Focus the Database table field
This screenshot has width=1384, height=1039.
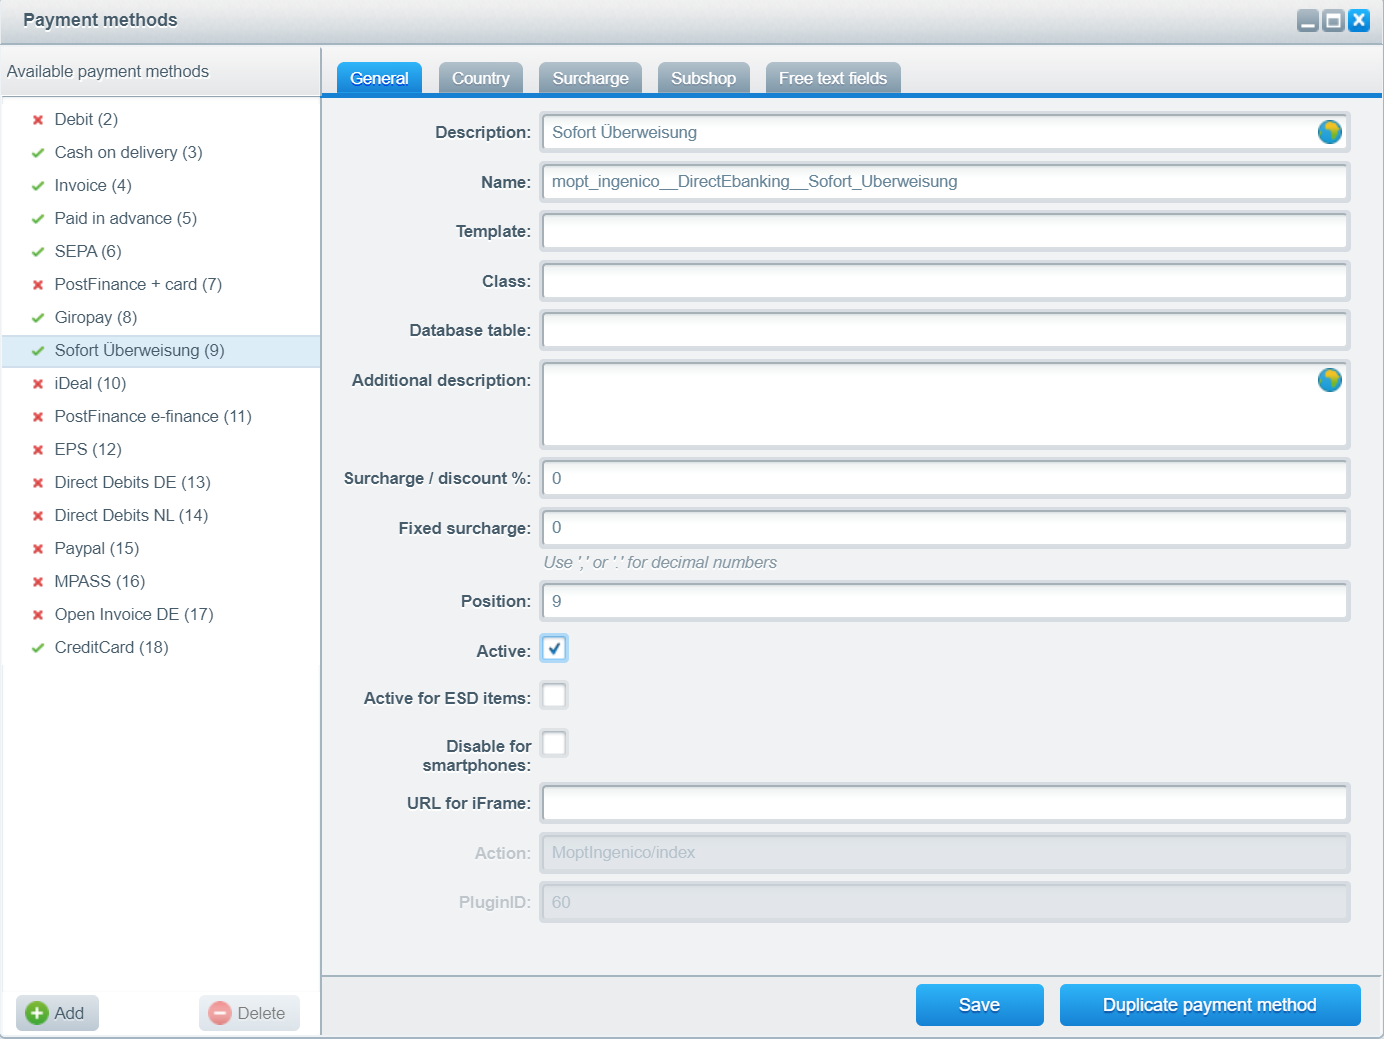(945, 330)
